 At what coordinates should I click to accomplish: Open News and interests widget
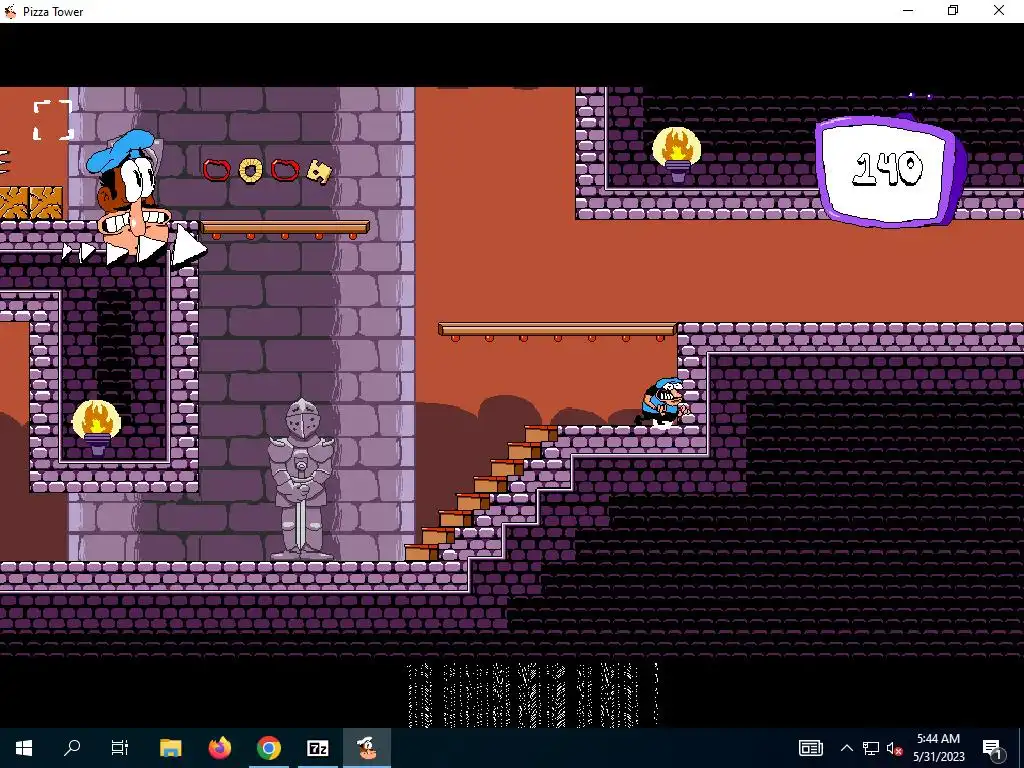[810, 748]
